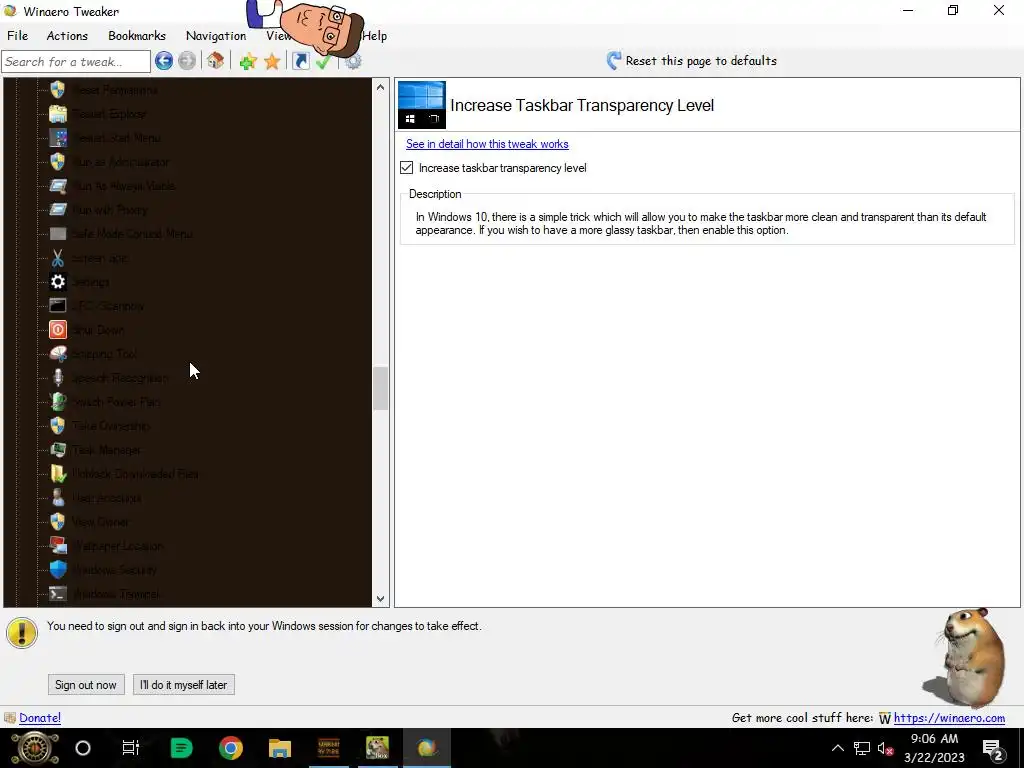Select the User Accounts tree icon
The height and width of the screenshot is (768, 1024).
tap(58, 498)
